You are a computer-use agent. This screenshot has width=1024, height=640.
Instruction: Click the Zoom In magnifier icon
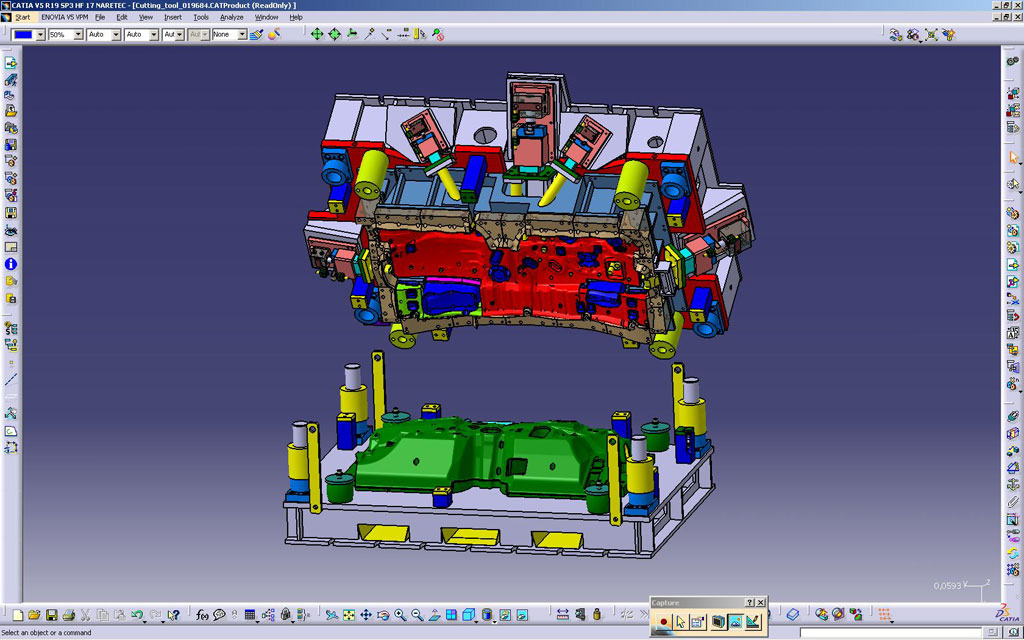[x=400, y=614]
